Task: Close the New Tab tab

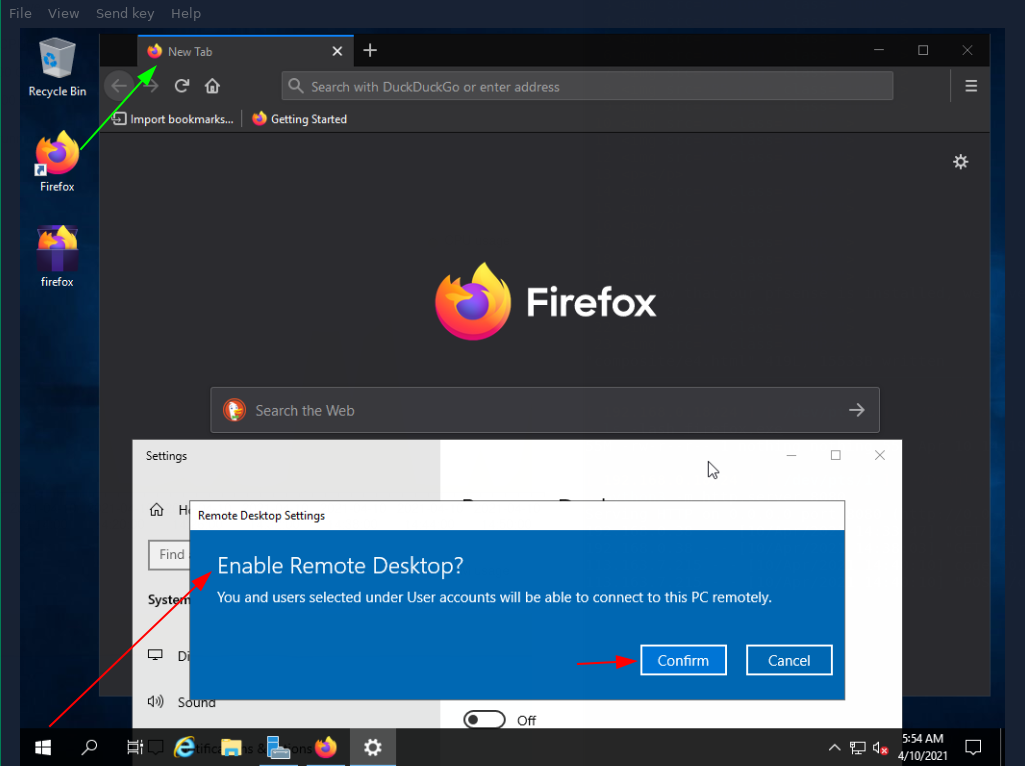Action: point(337,51)
